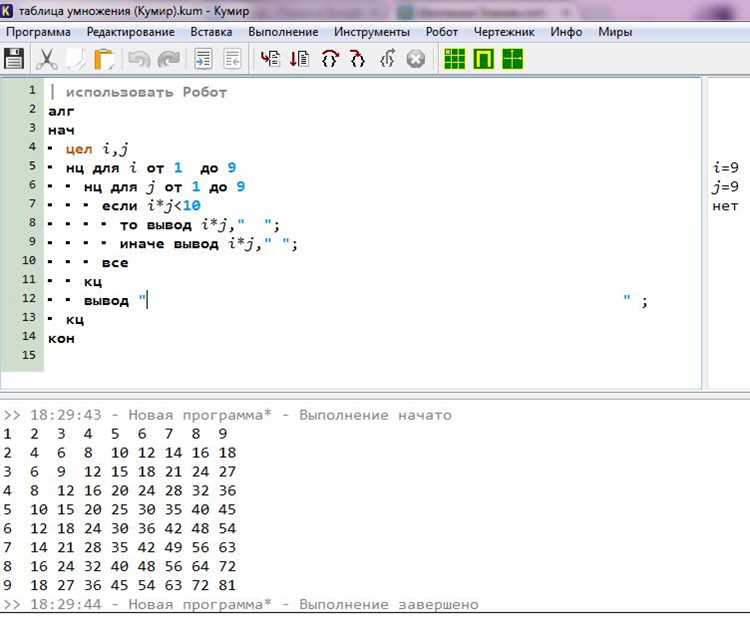Click empty line 15 in the editor

373,355
